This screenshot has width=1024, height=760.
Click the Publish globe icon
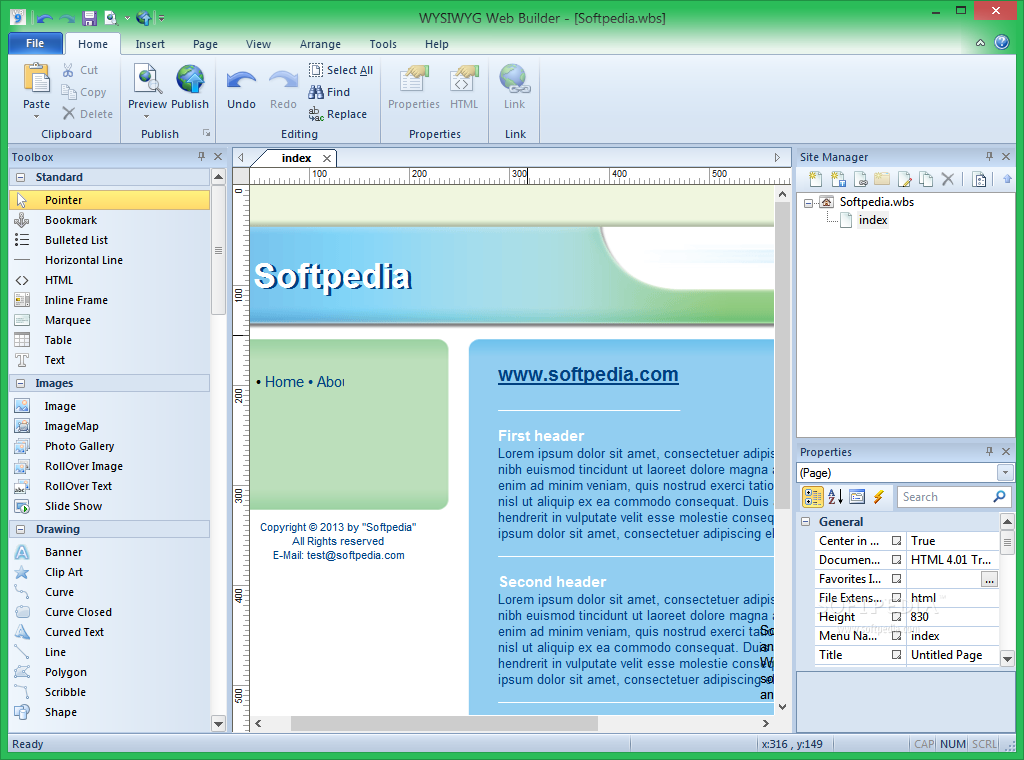pos(190,79)
